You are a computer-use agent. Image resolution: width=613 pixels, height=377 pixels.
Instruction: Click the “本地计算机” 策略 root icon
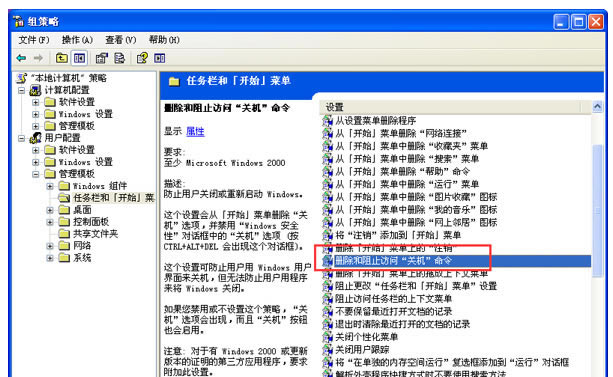click(22, 78)
